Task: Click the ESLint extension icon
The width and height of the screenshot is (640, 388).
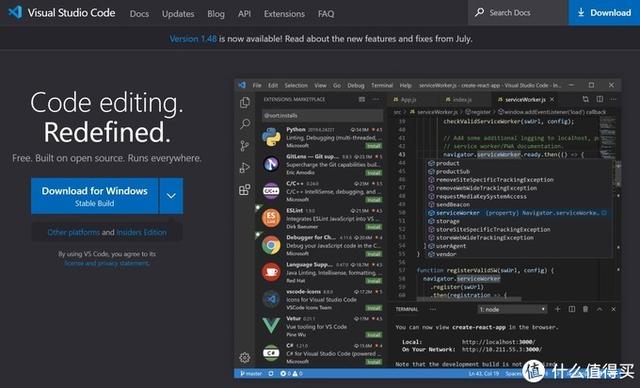Action: pos(271,218)
